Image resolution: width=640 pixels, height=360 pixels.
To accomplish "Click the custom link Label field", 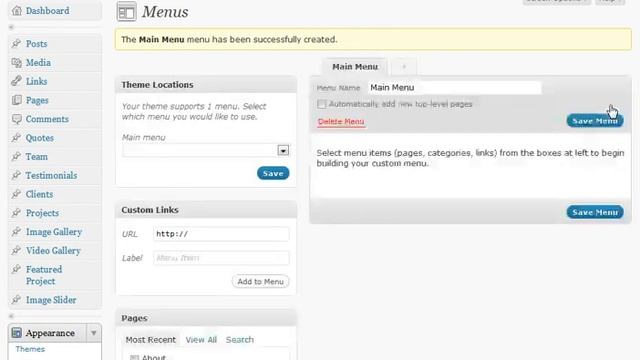I will [221, 258].
